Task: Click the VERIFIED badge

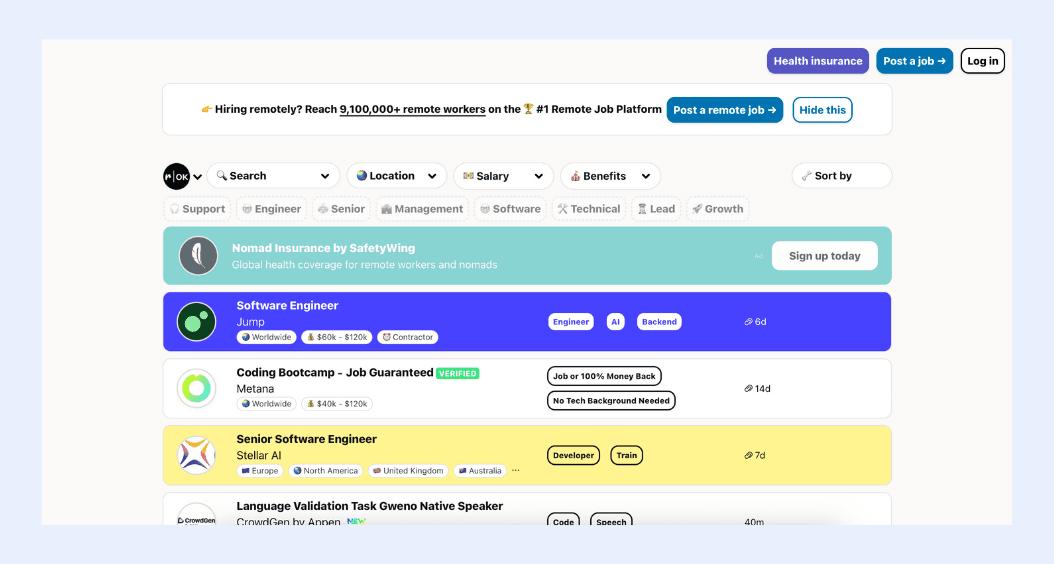Action: tap(458, 373)
